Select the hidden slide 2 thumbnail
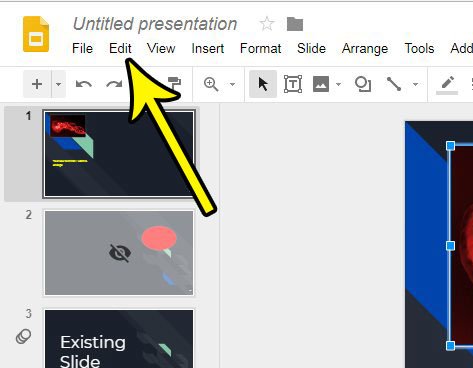473x368 pixels. [119, 253]
